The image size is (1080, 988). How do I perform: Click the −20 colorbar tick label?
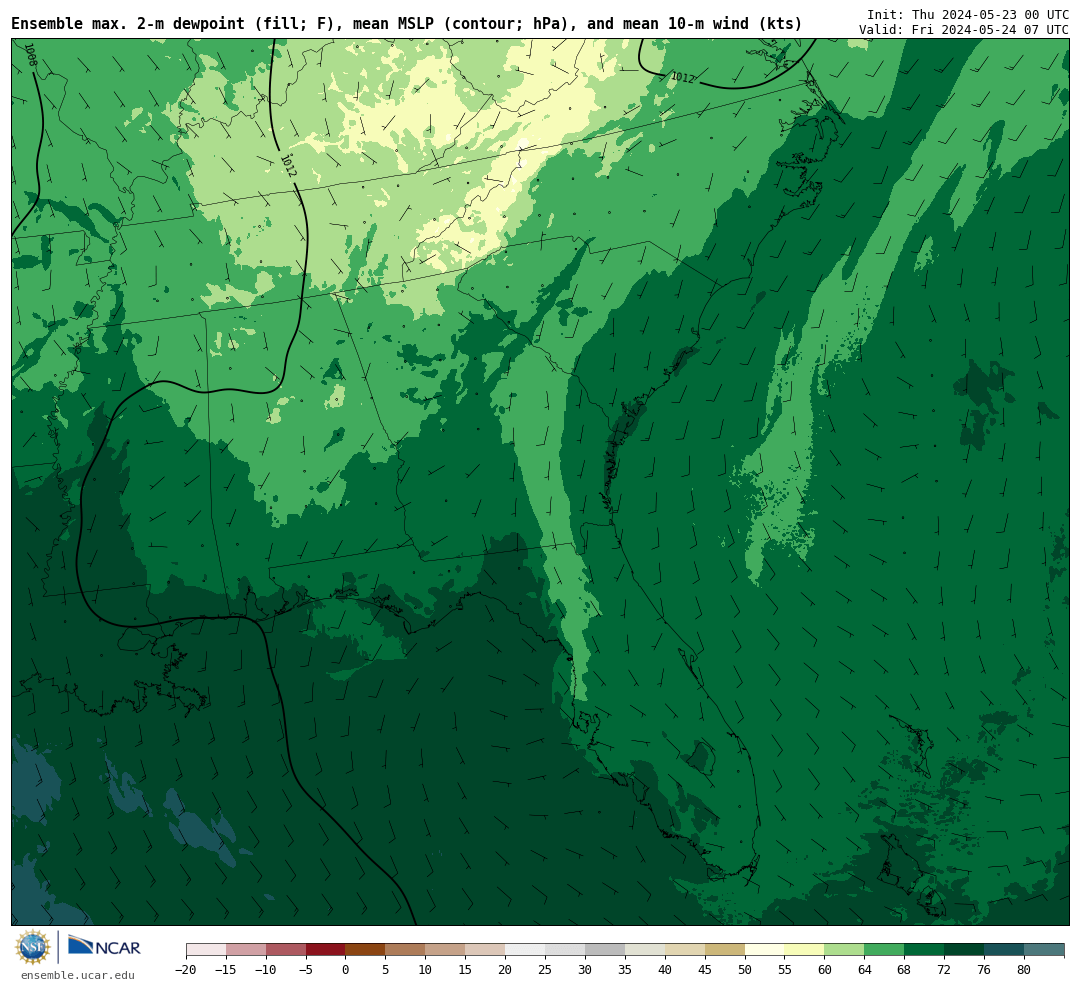tap(186, 970)
